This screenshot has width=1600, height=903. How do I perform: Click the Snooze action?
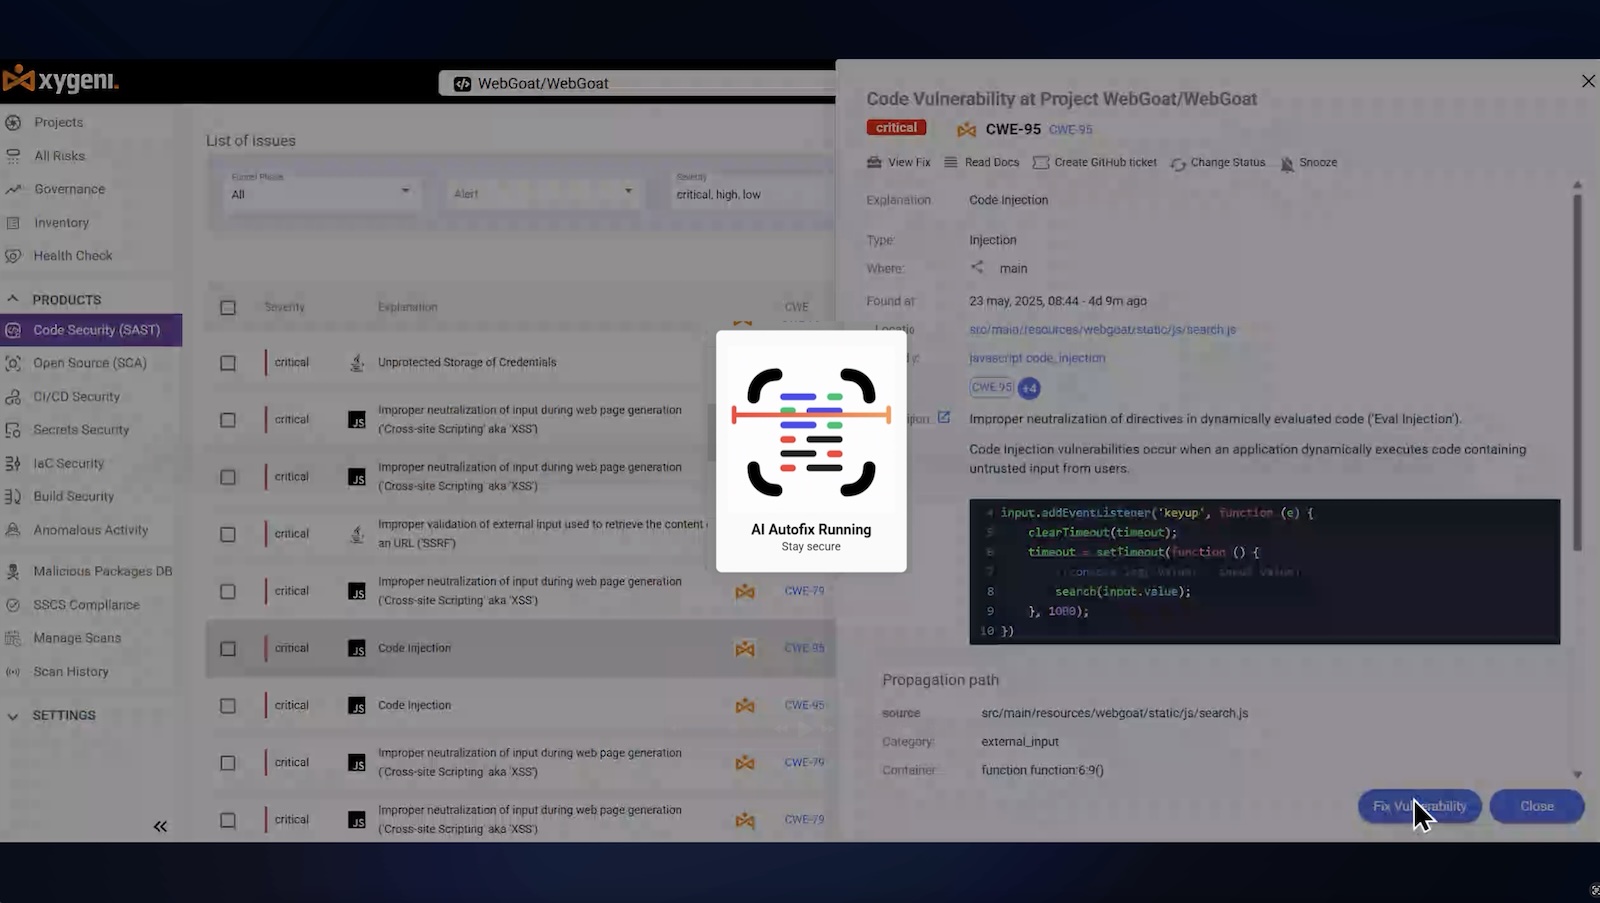(1309, 162)
